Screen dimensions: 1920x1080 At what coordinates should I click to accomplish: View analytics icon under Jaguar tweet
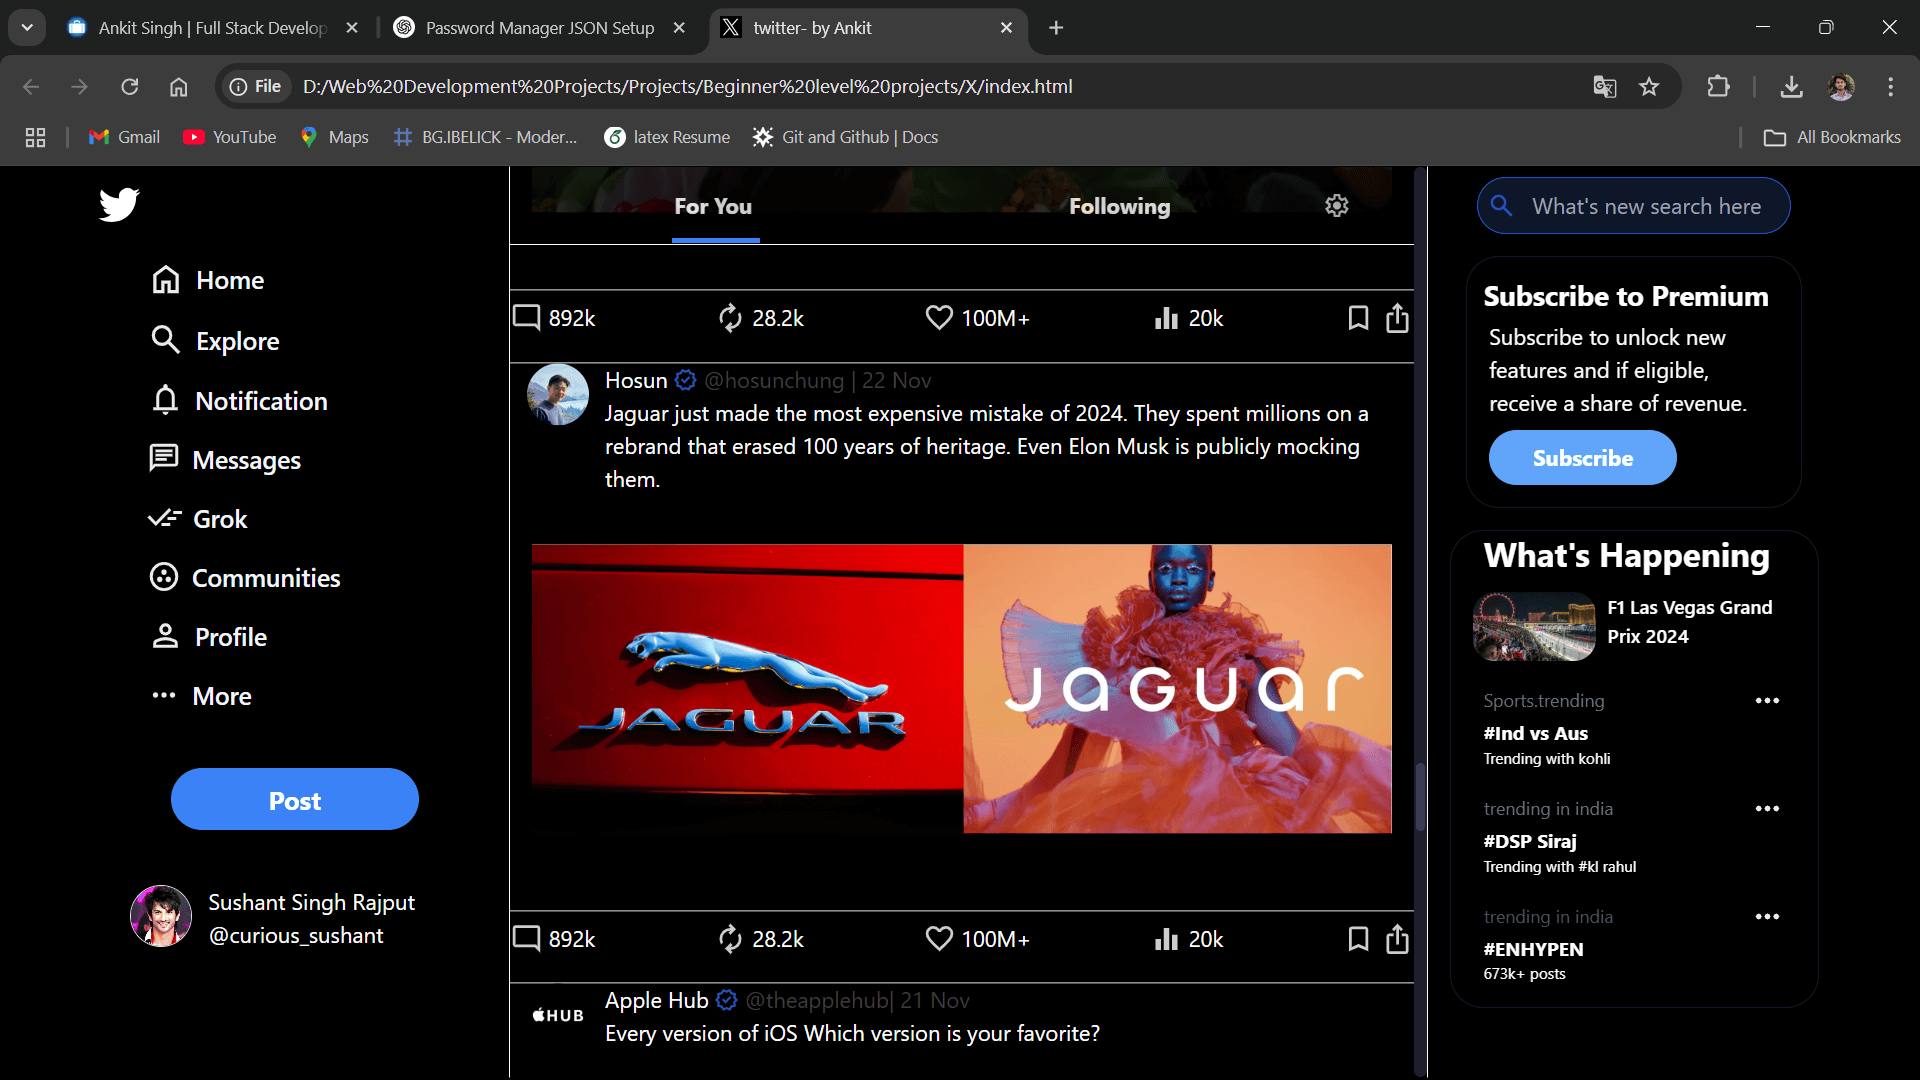(x=1166, y=939)
